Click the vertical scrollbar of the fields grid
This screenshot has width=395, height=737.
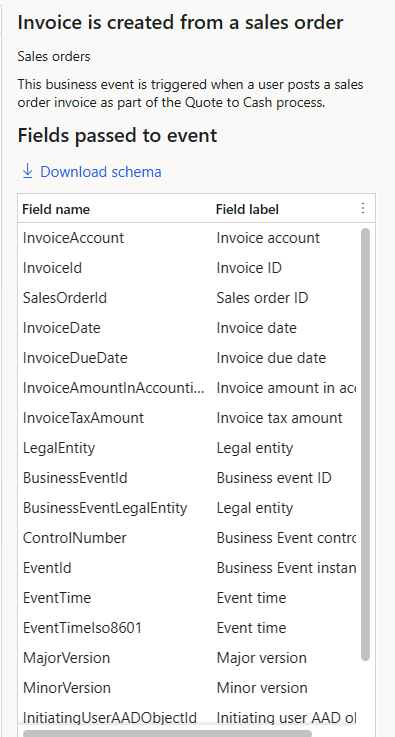365,444
